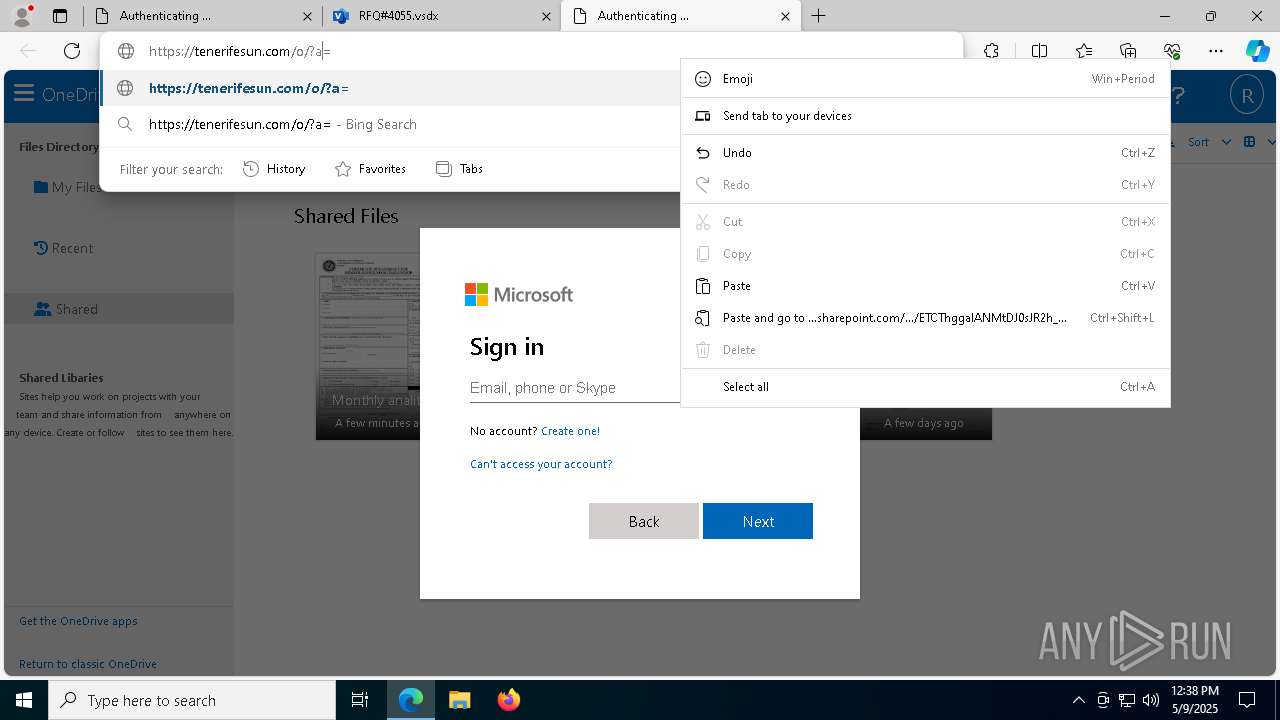Image resolution: width=1280 pixels, height=720 pixels.
Task: Open the Favorites star icon
Action: click(x=1084, y=51)
